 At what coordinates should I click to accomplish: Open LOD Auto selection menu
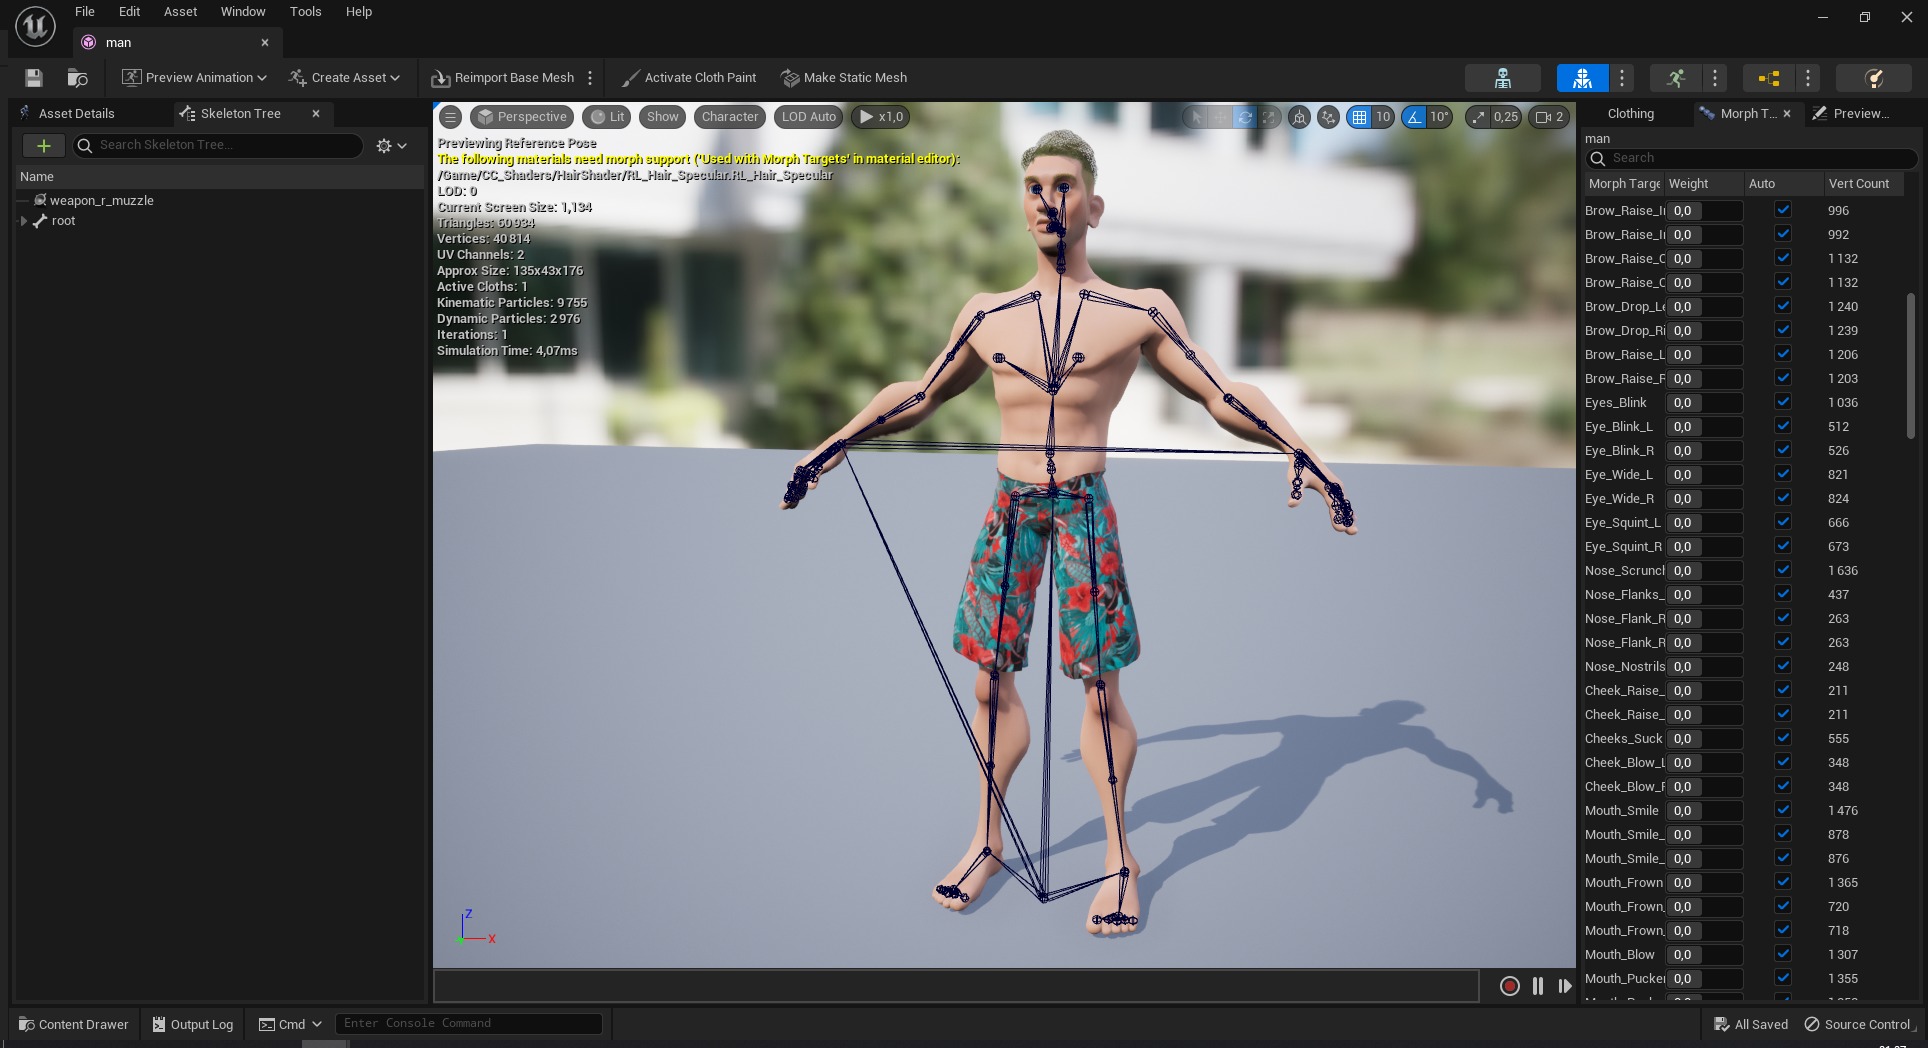808,117
